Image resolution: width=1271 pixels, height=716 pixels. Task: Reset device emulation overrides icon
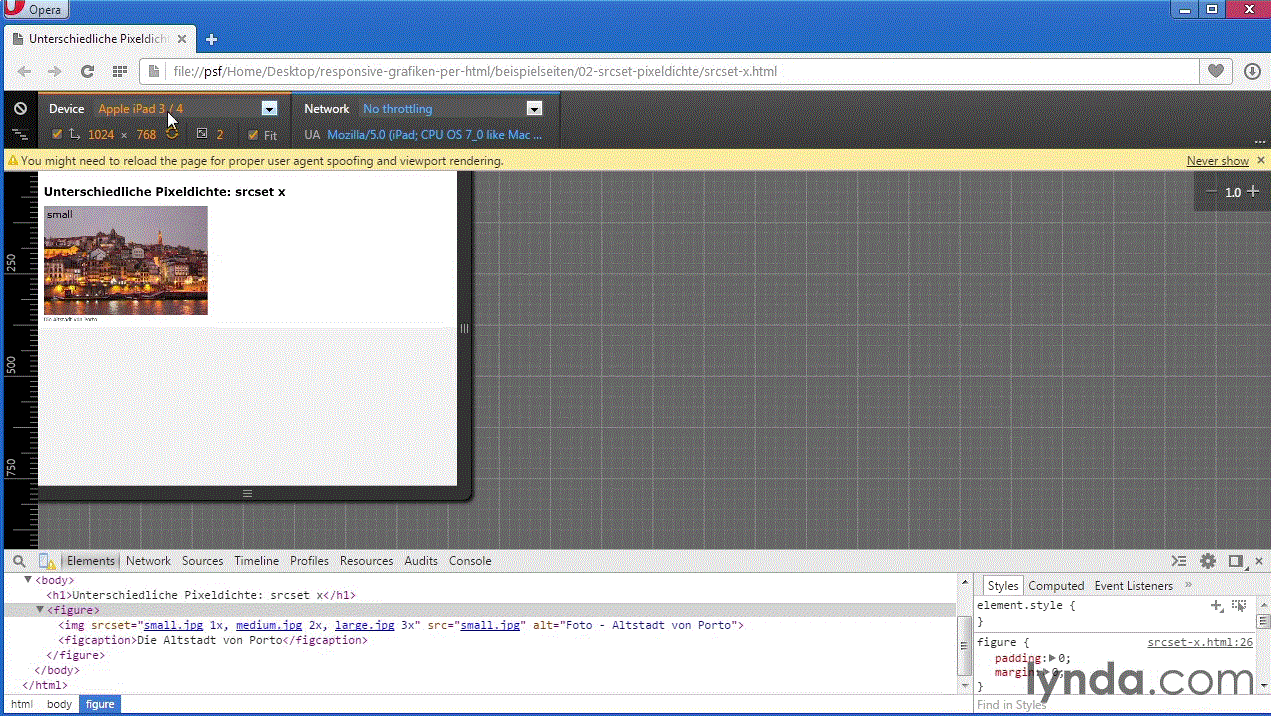click(x=20, y=108)
